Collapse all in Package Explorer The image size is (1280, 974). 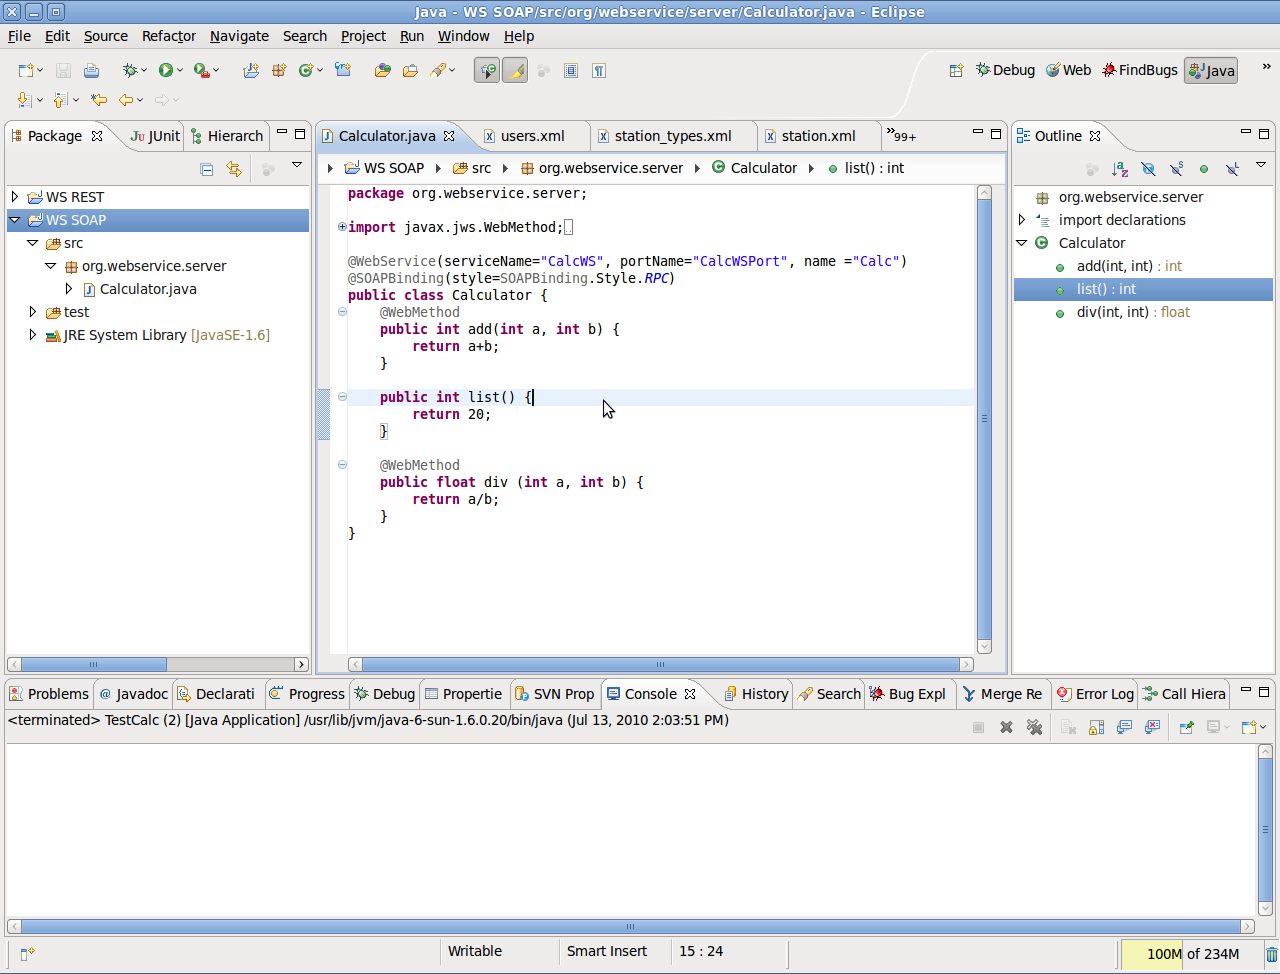click(207, 169)
